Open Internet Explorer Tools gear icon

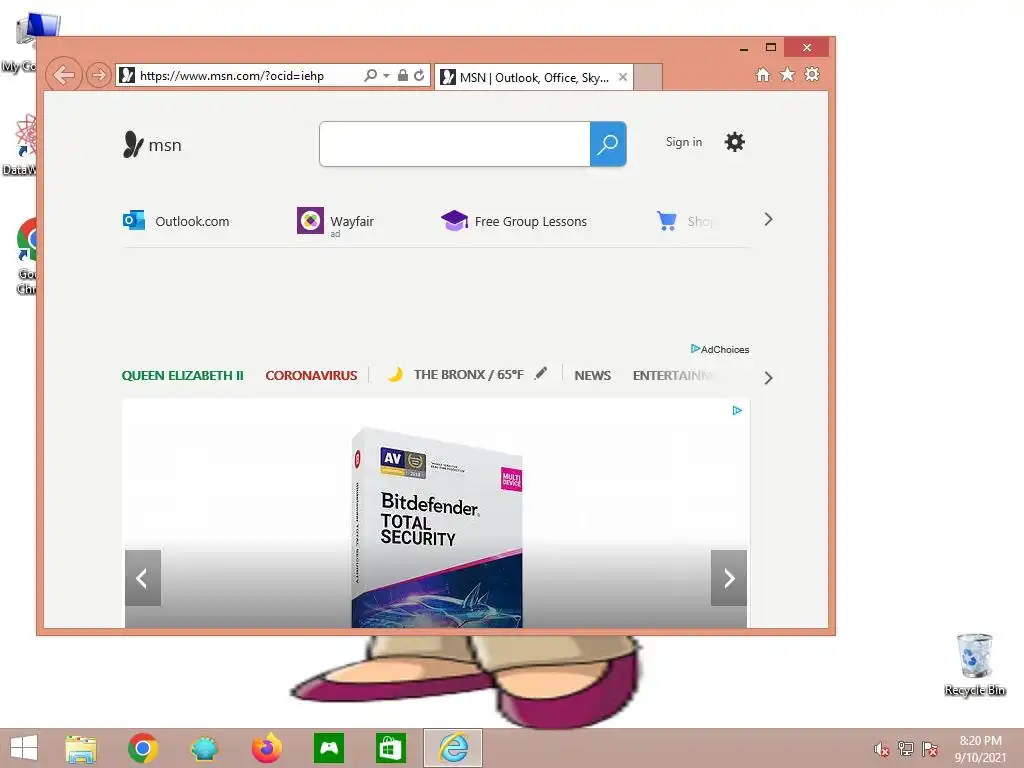(812, 74)
